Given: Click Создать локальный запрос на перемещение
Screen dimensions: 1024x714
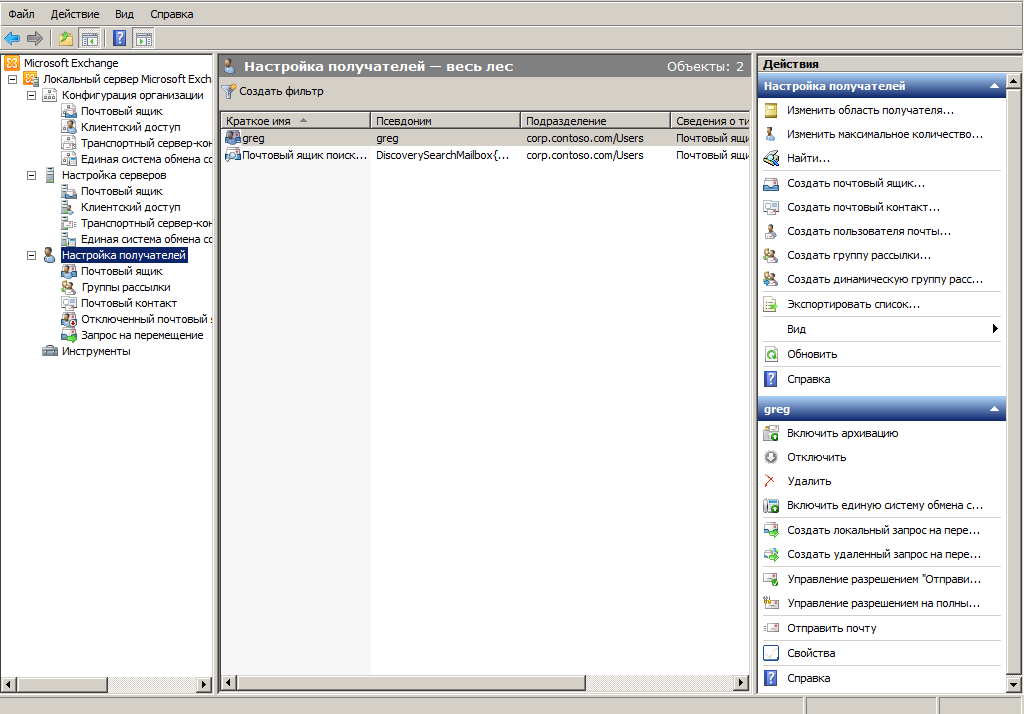Looking at the screenshot, I should [x=884, y=530].
